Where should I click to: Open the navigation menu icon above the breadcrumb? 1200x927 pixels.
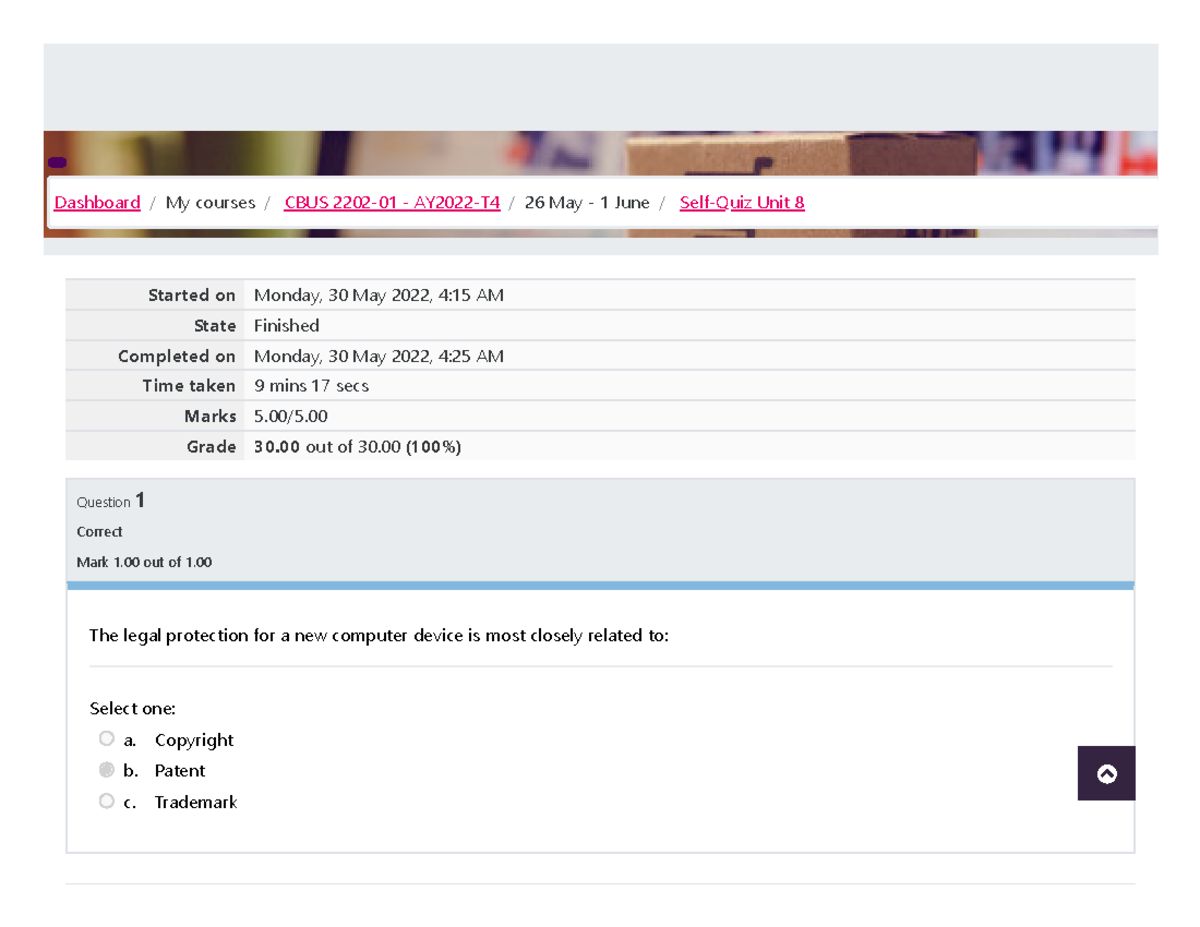[x=58, y=160]
